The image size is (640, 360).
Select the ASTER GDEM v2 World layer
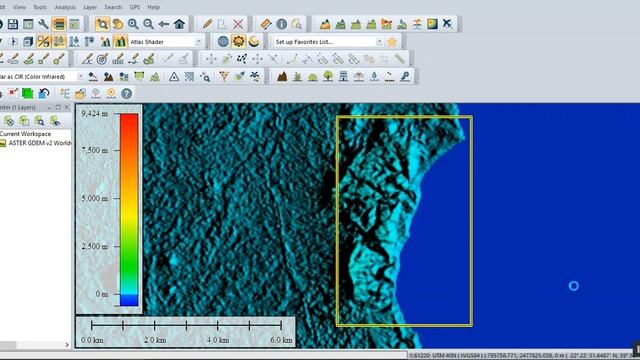click(x=39, y=143)
